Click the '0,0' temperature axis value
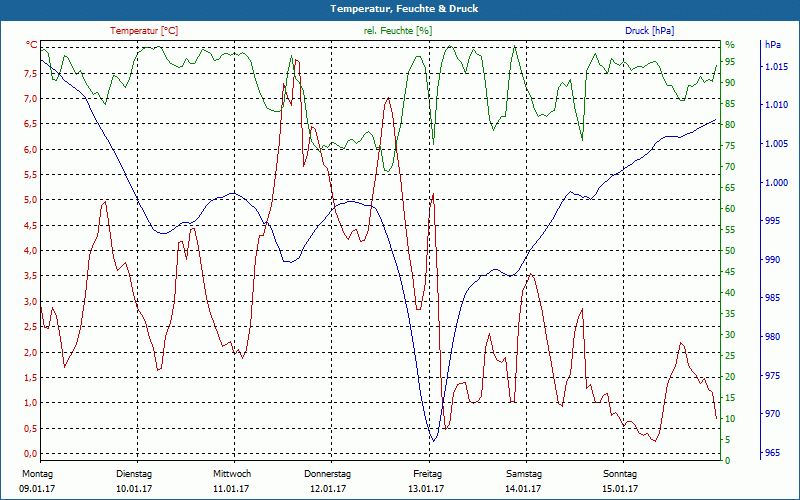This screenshot has width=800, height=500. point(32,454)
